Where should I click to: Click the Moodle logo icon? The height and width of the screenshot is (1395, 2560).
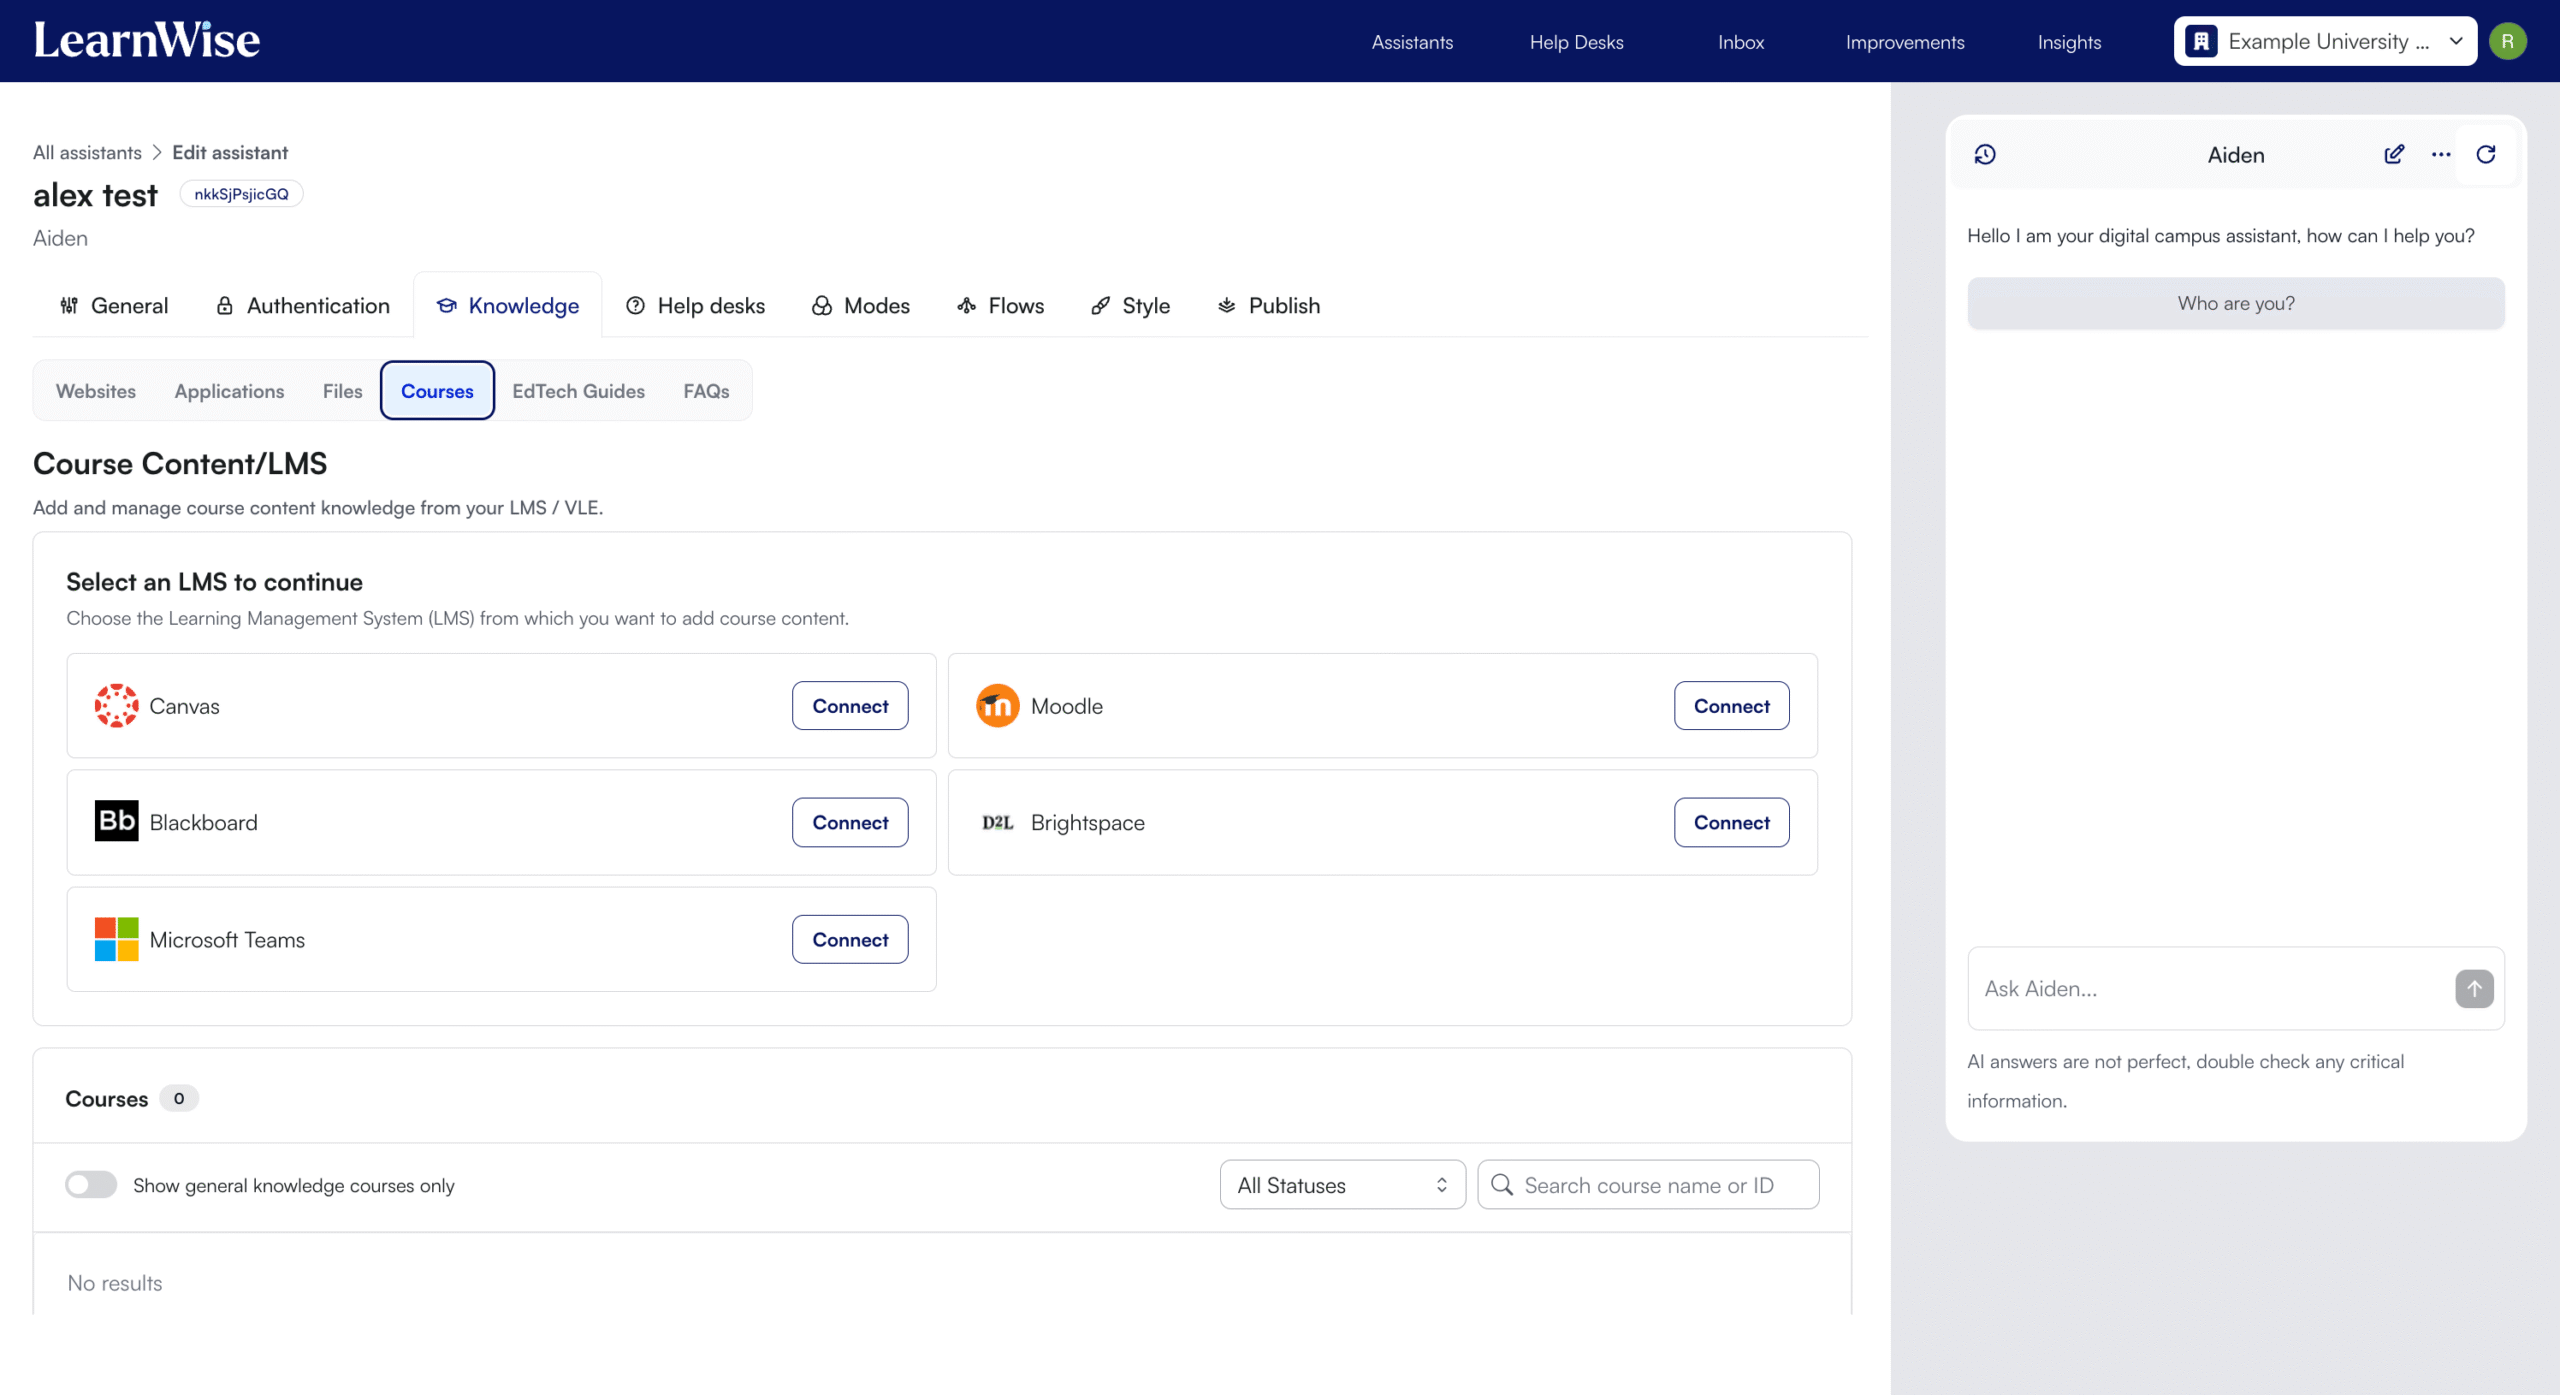(x=997, y=705)
